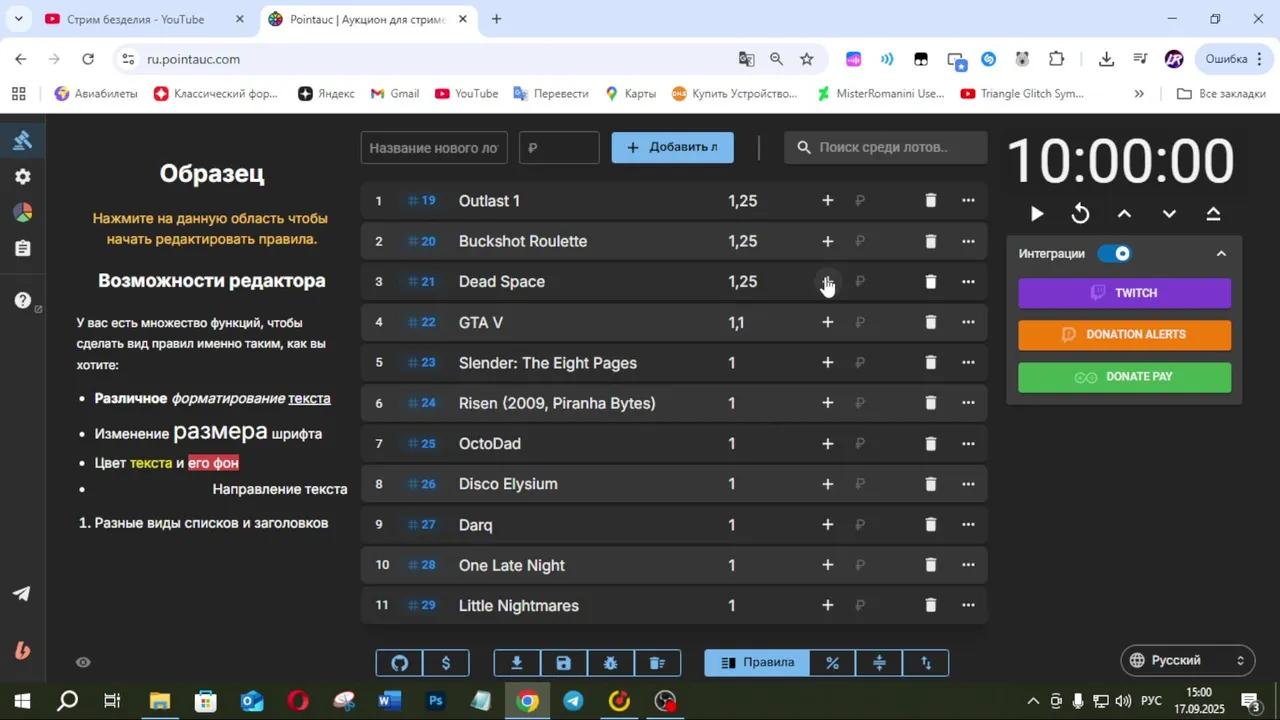Expand the bookmarks overflow chevron

point(1138,93)
